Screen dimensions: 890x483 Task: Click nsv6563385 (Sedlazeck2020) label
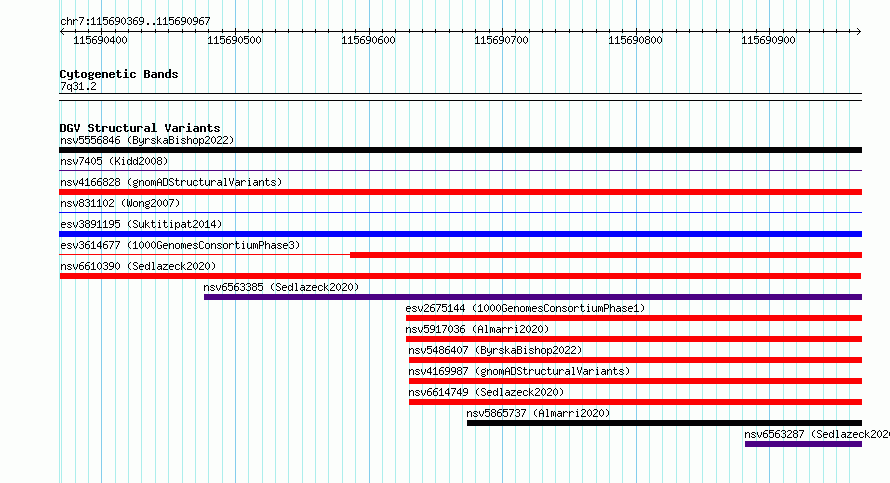tap(282, 287)
